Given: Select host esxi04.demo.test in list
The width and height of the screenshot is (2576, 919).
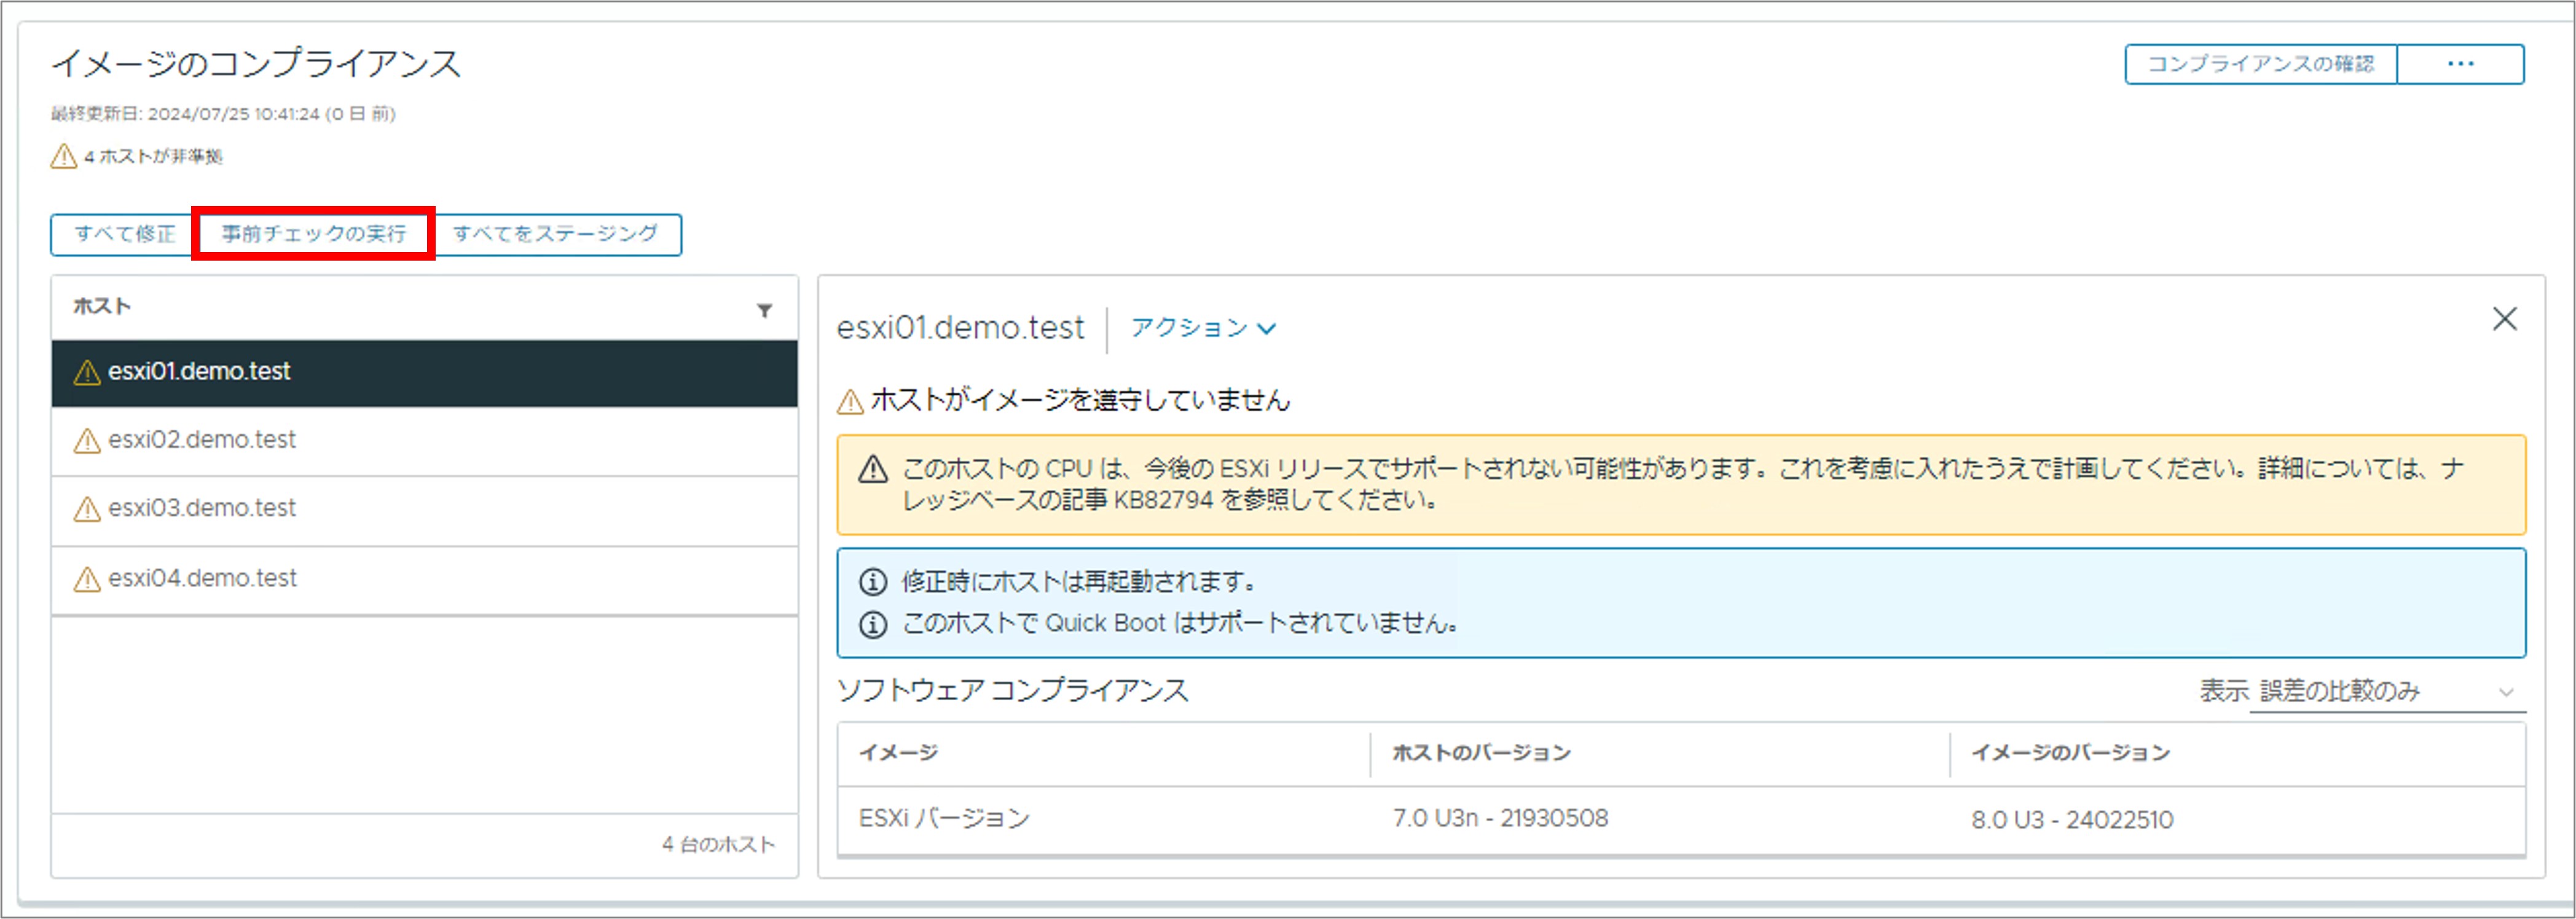Looking at the screenshot, I should pyautogui.click(x=203, y=578).
